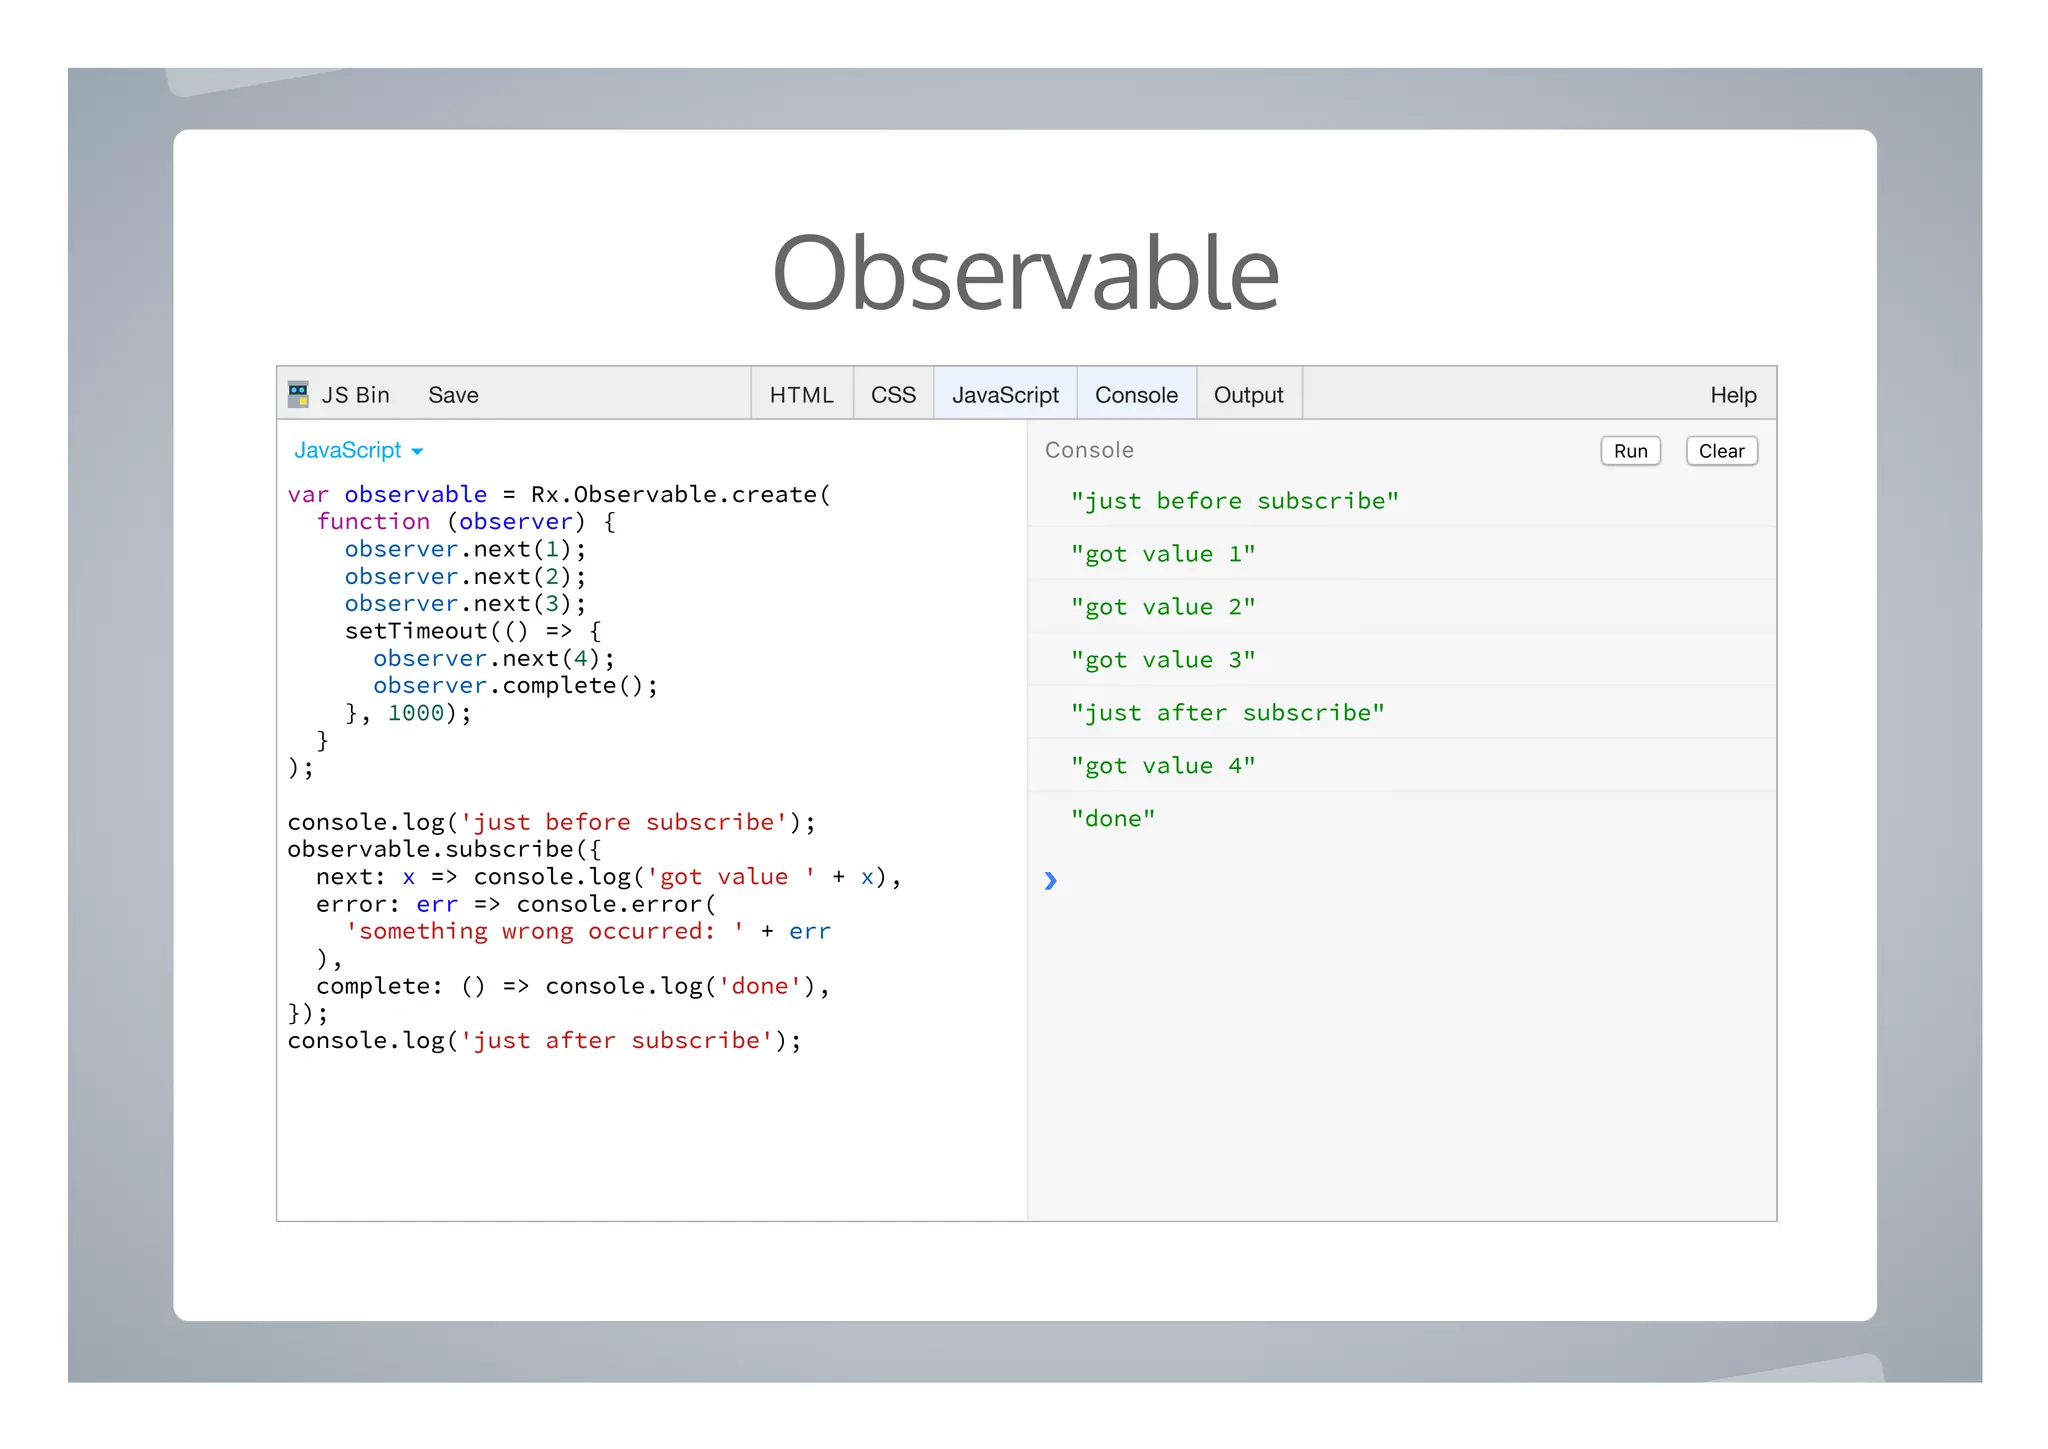Click the Console panel heading
This screenshot has height=1449, width=2048.
point(1089,450)
